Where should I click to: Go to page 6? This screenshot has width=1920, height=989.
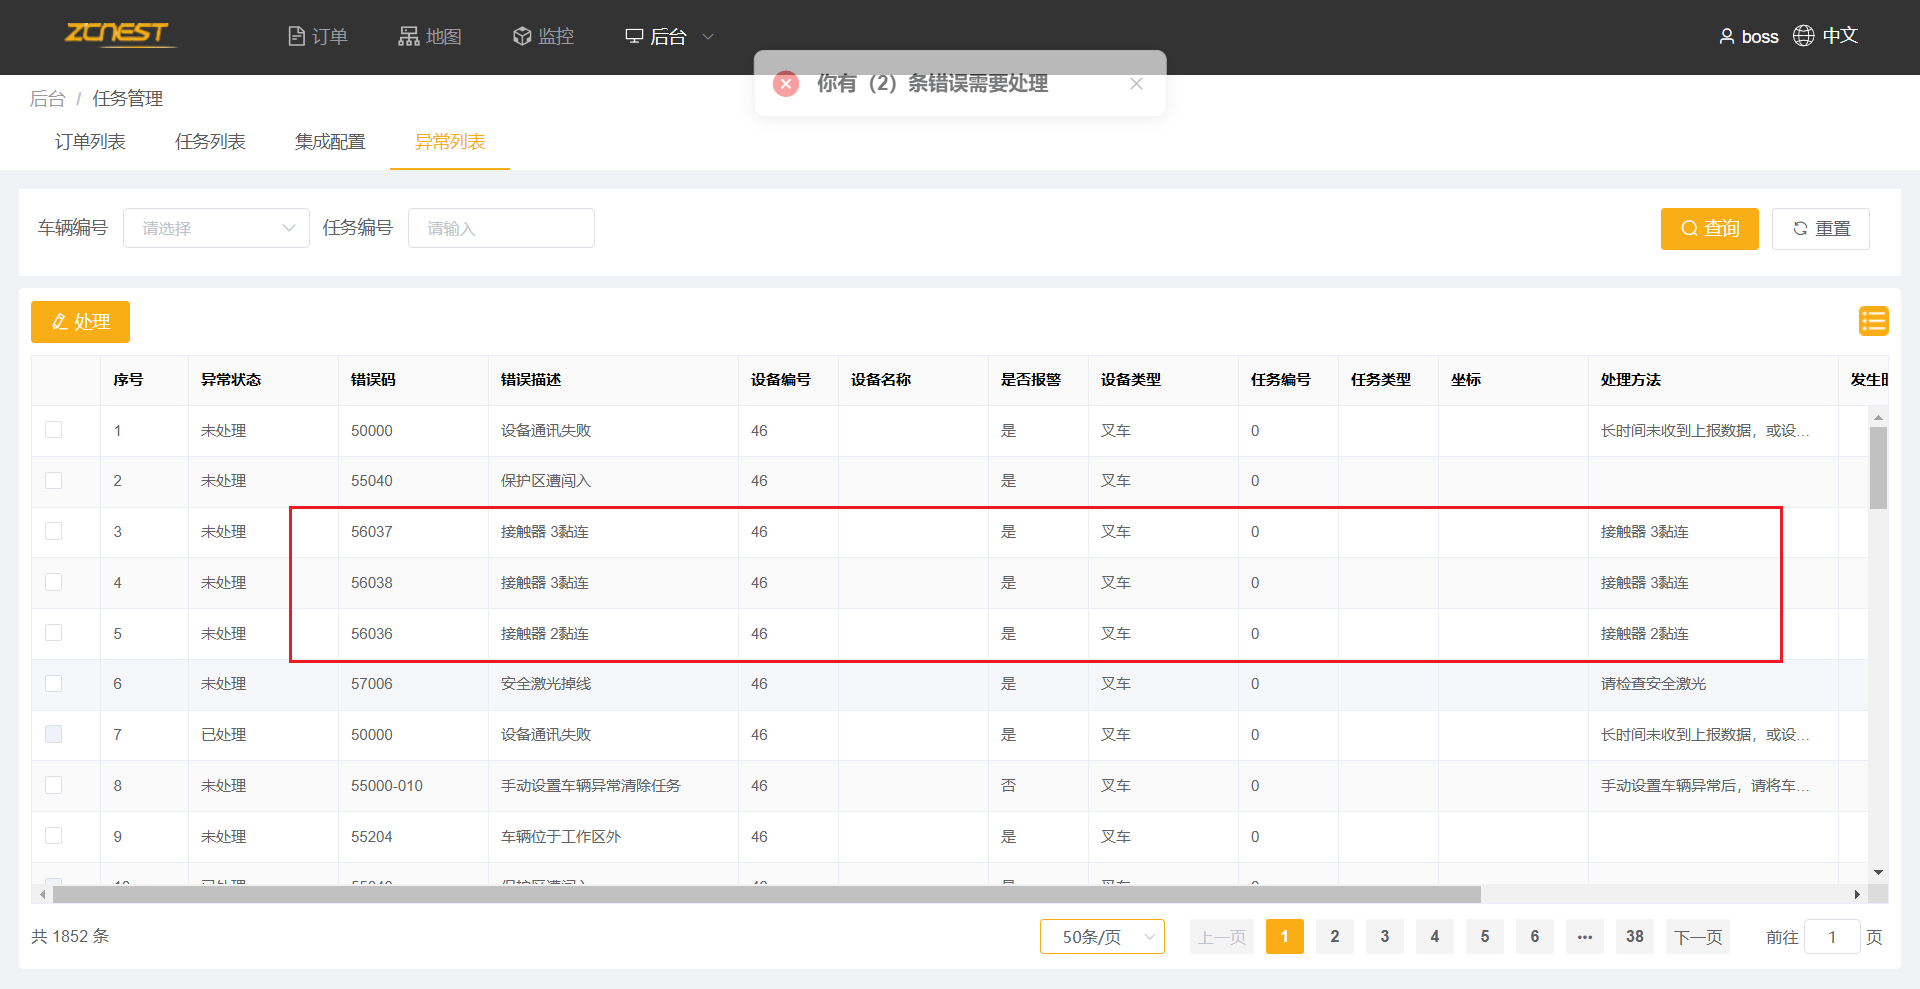click(x=1535, y=937)
